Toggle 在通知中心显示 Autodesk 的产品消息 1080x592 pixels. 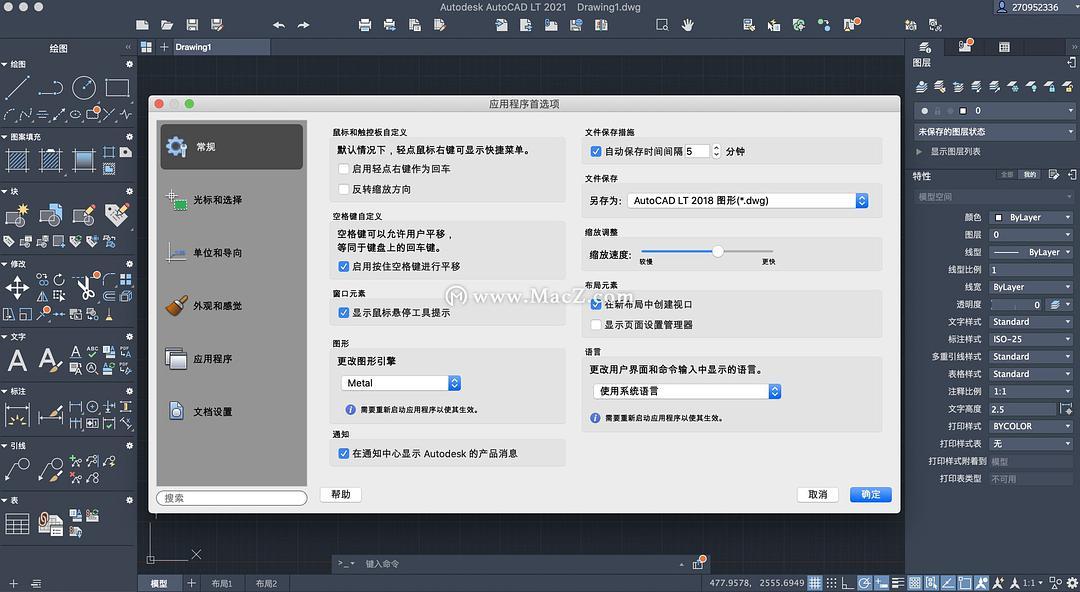[x=344, y=453]
